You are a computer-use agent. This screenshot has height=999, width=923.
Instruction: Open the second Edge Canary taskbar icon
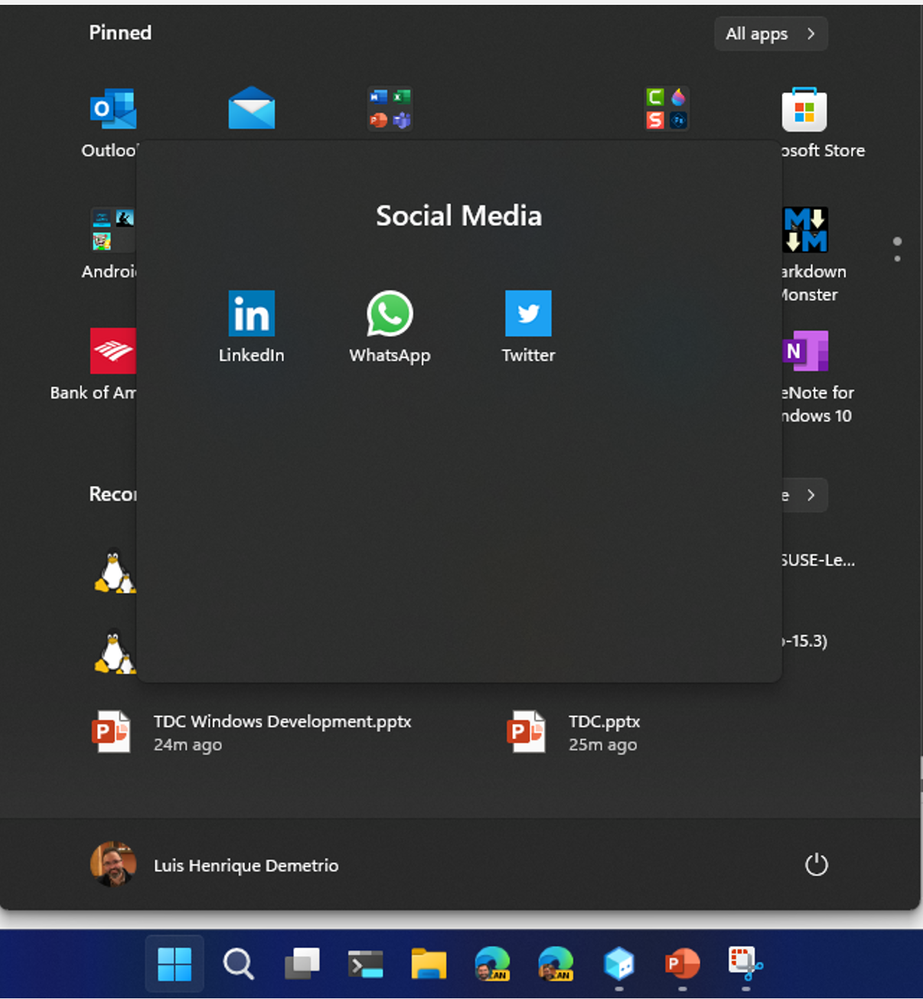pos(555,963)
